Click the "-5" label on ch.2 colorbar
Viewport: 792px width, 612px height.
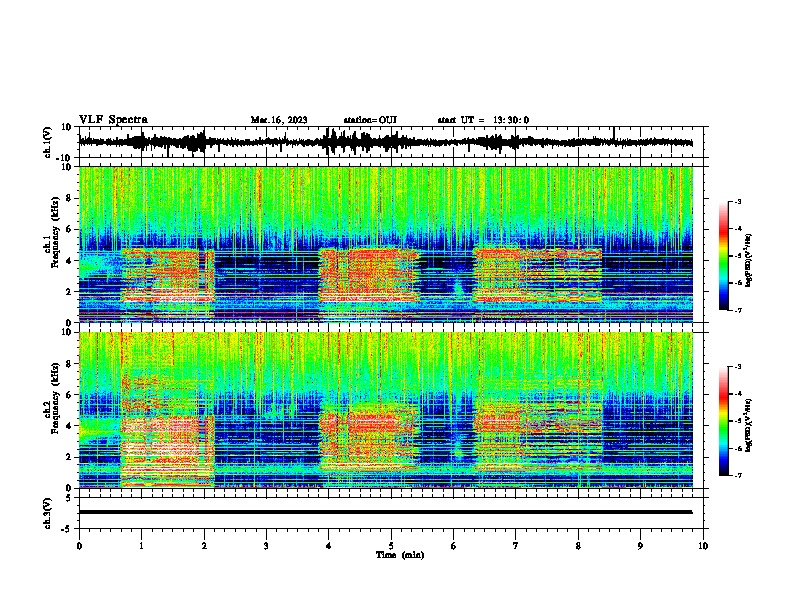[x=737, y=421]
